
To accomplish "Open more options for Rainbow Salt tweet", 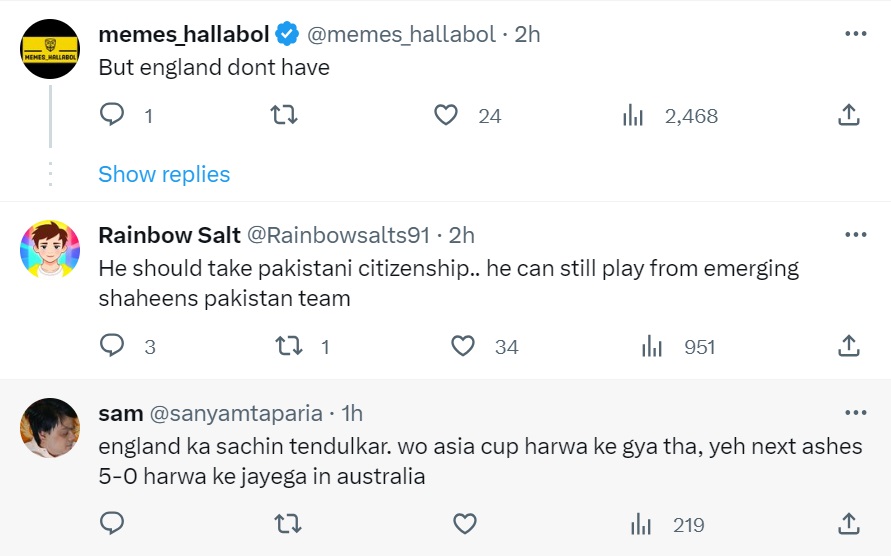I will pos(855,235).
